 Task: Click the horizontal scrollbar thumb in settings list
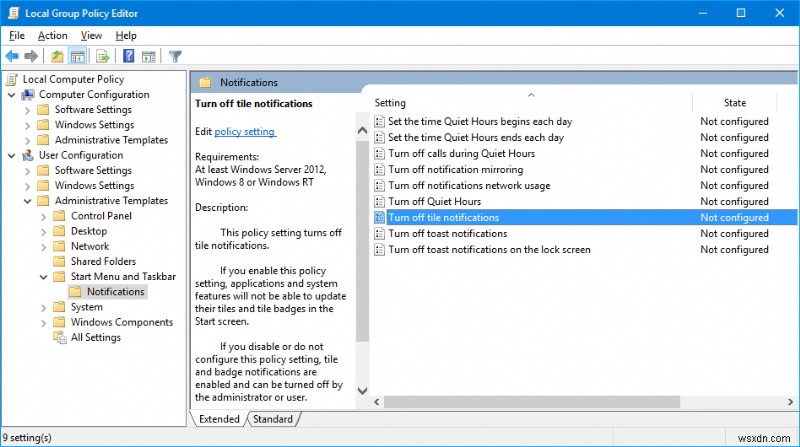click(532, 402)
